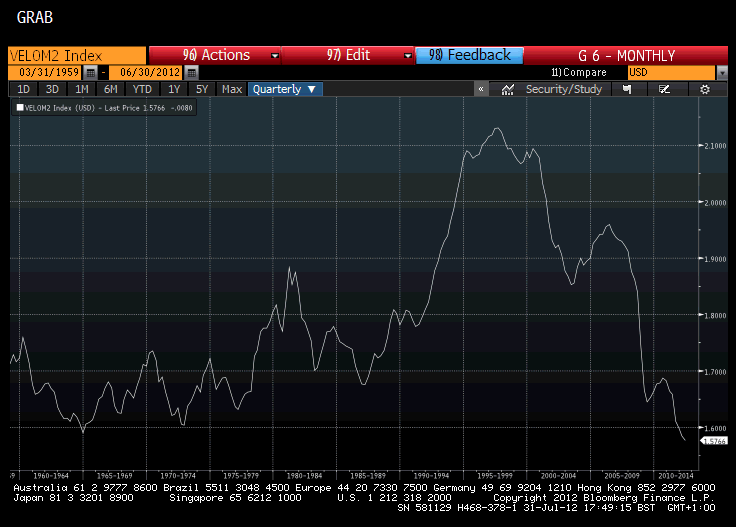Expand the Edit dropdown arrow

[x=407, y=56]
